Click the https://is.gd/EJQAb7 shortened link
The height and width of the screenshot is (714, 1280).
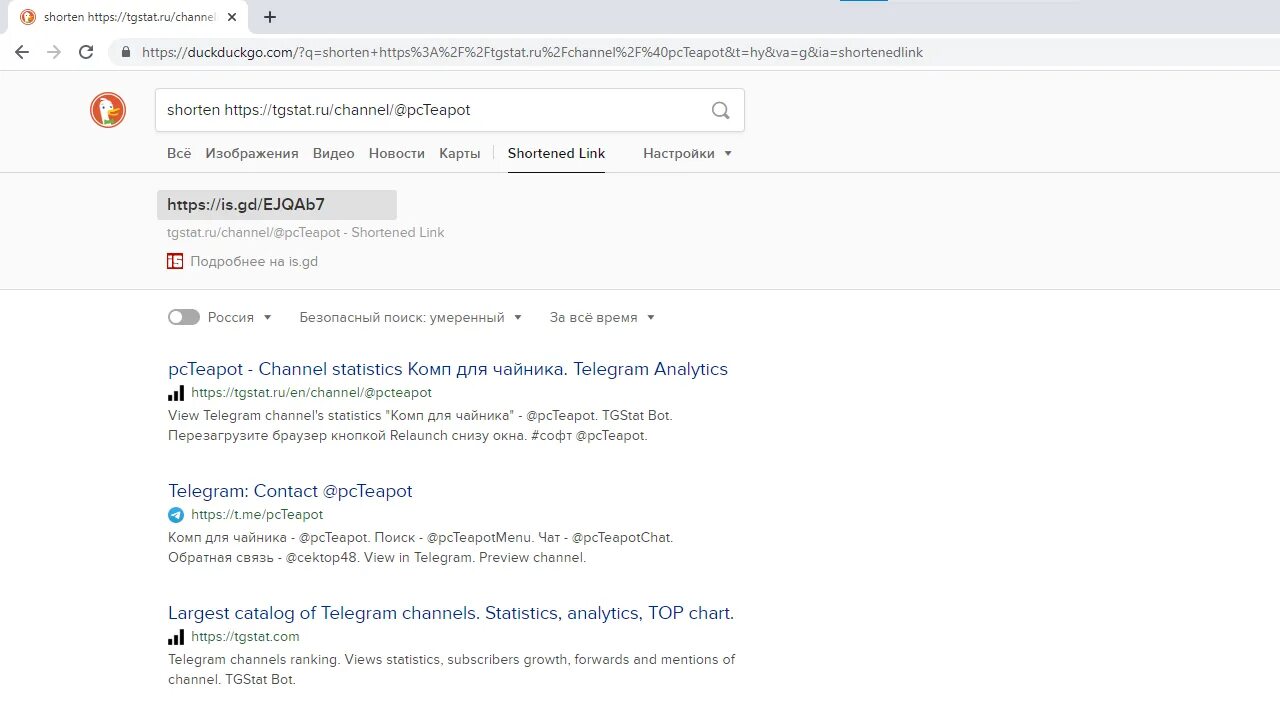[x=246, y=205]
